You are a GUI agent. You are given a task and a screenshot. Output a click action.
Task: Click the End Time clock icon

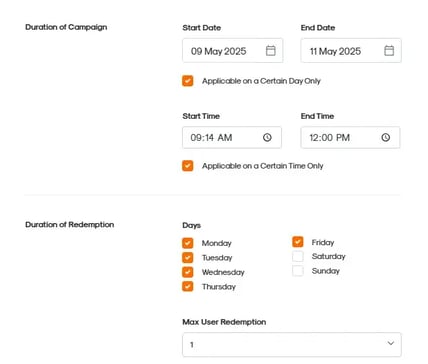point(385,137)
